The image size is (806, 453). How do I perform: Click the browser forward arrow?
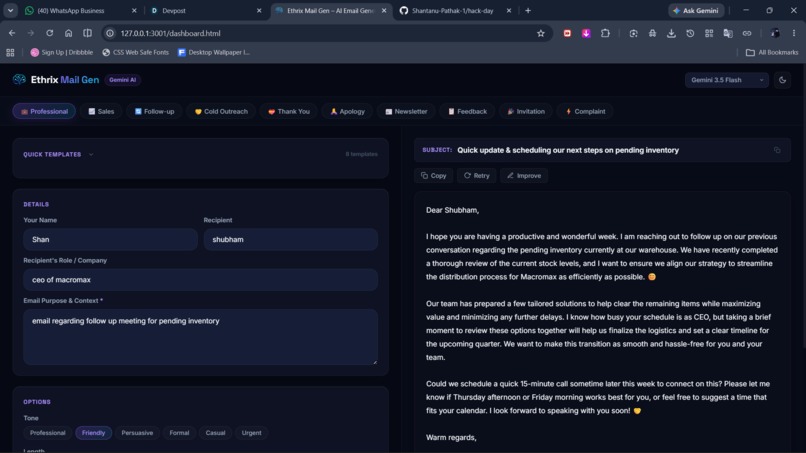[31, 33]
